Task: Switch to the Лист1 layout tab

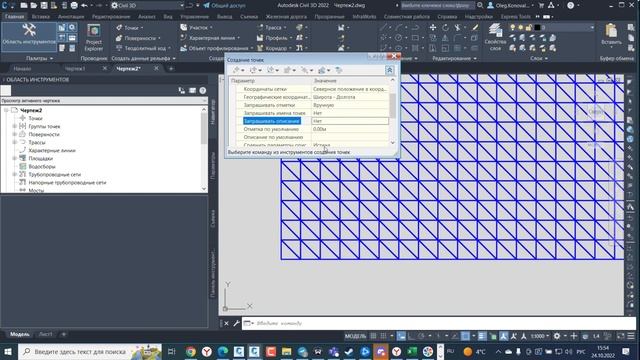Action: pos(45,334)
